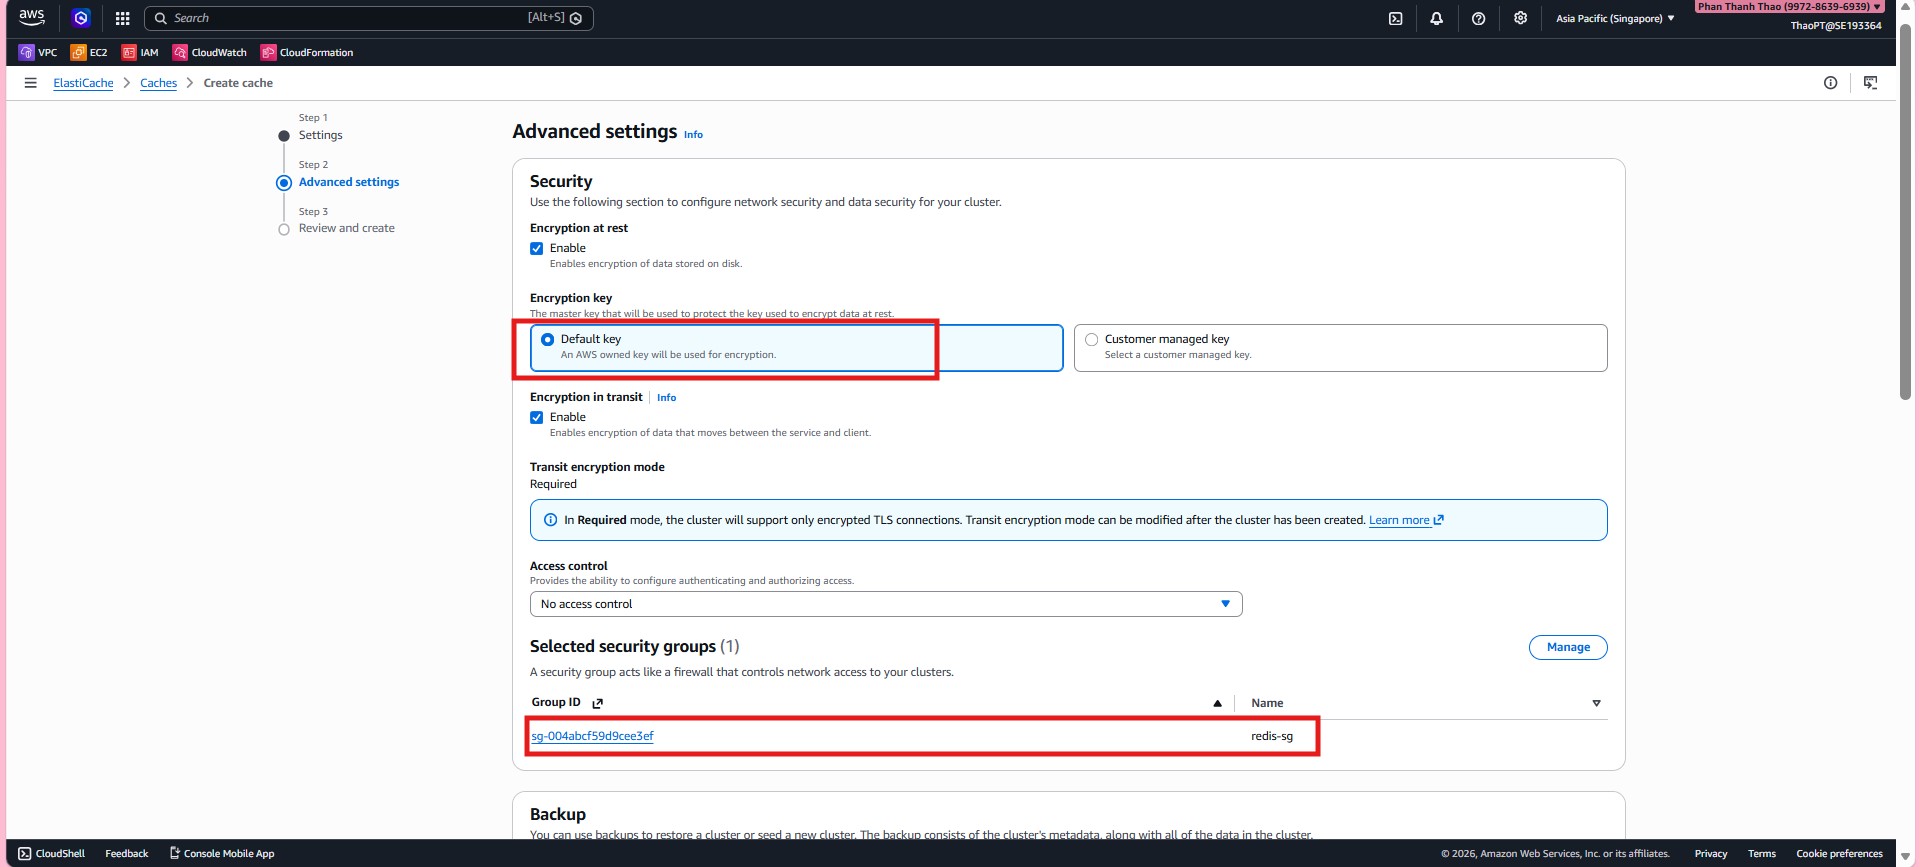The image size is (1919, 867).
Task: Open the Group ID external link icon
Action: (x=597, y=703)
